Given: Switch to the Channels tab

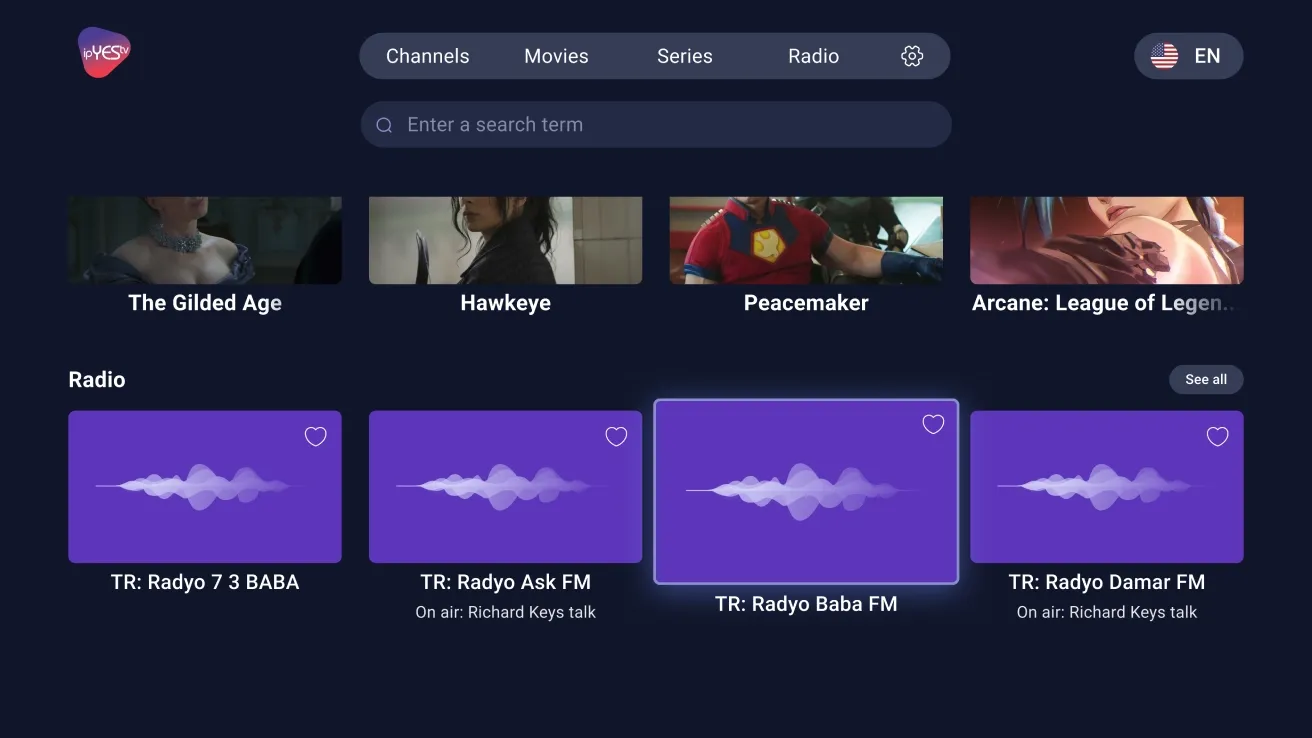Looking at the screenshot, I should click(427, 56).
